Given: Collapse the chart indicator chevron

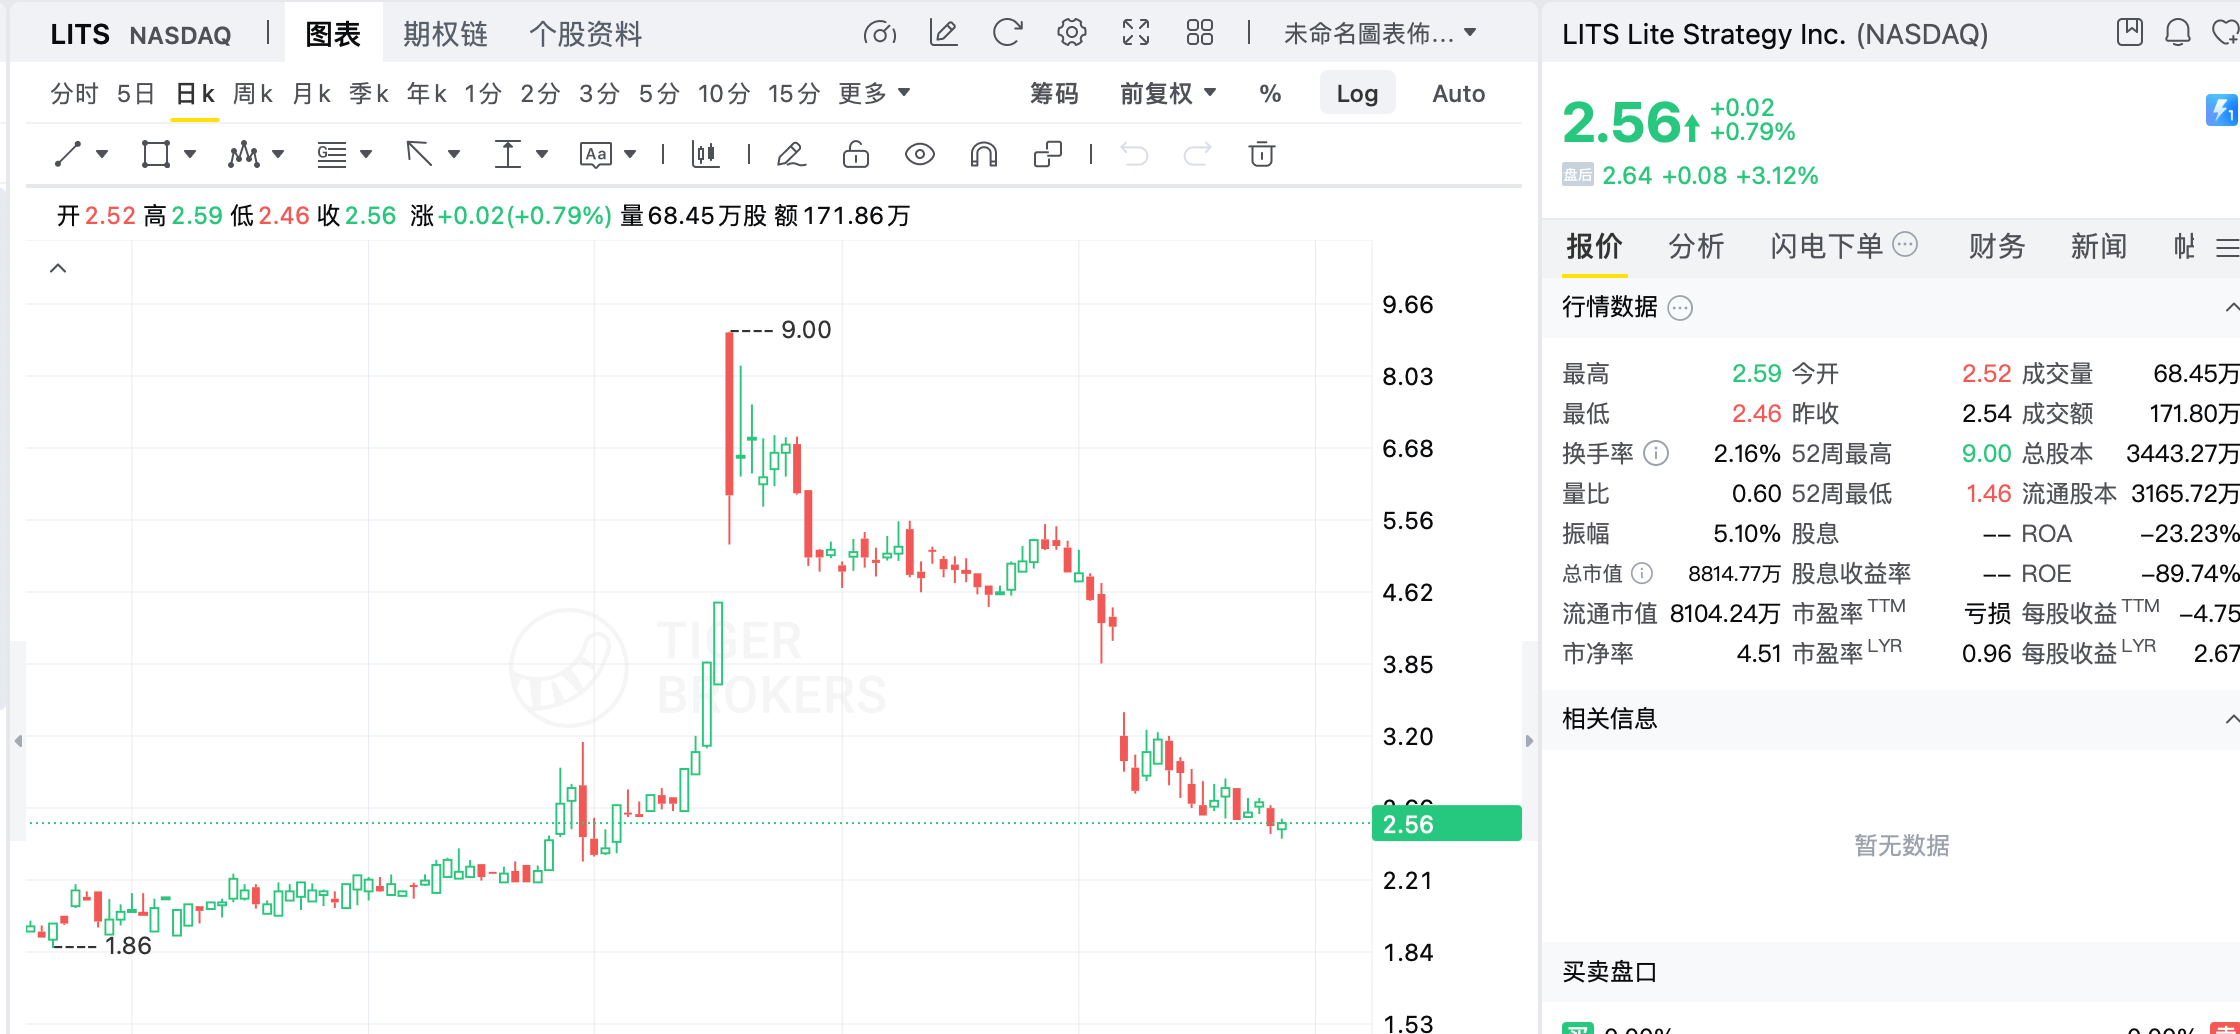Looking at the screenshot, I should click(59, 268).
